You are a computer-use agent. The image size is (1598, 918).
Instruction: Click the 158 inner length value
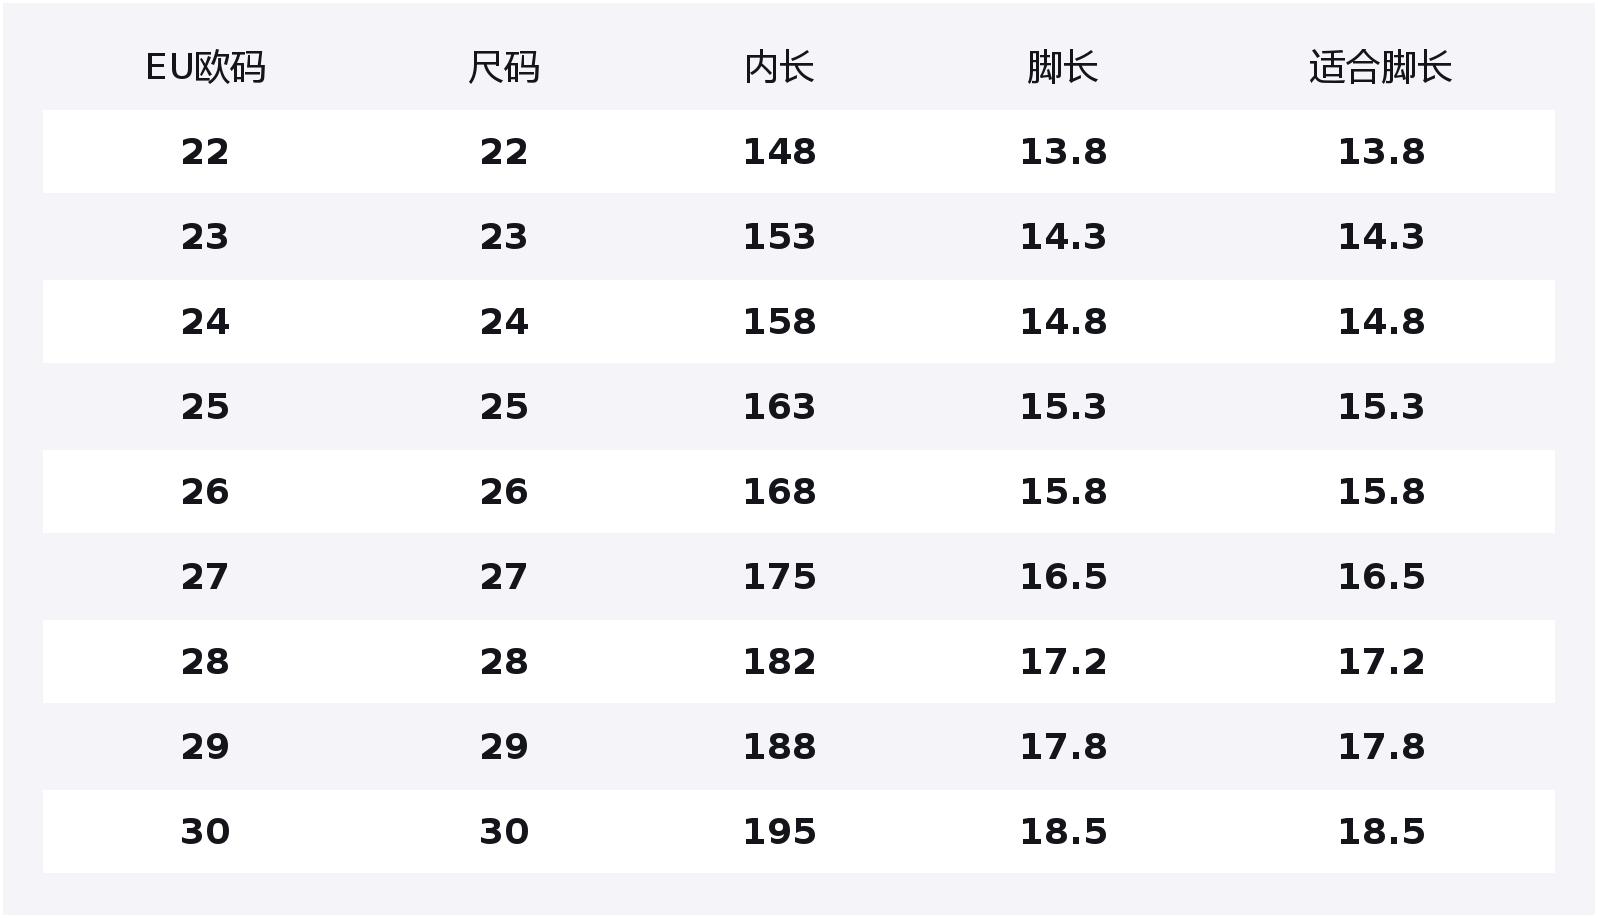click(779, 322)
